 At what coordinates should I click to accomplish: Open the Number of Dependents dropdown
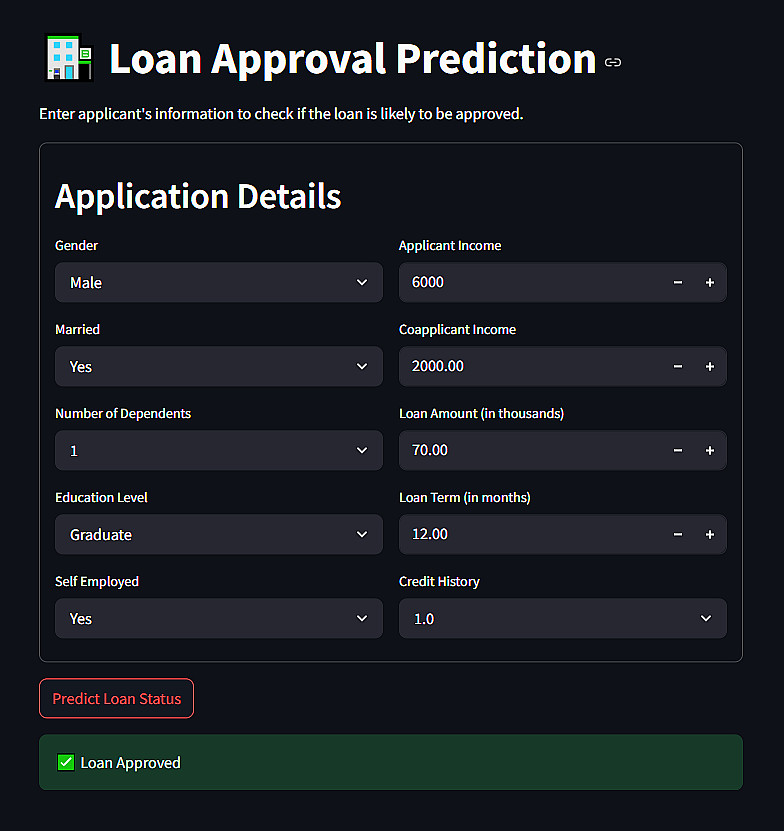pyautogui.click(x=218, y=451)
